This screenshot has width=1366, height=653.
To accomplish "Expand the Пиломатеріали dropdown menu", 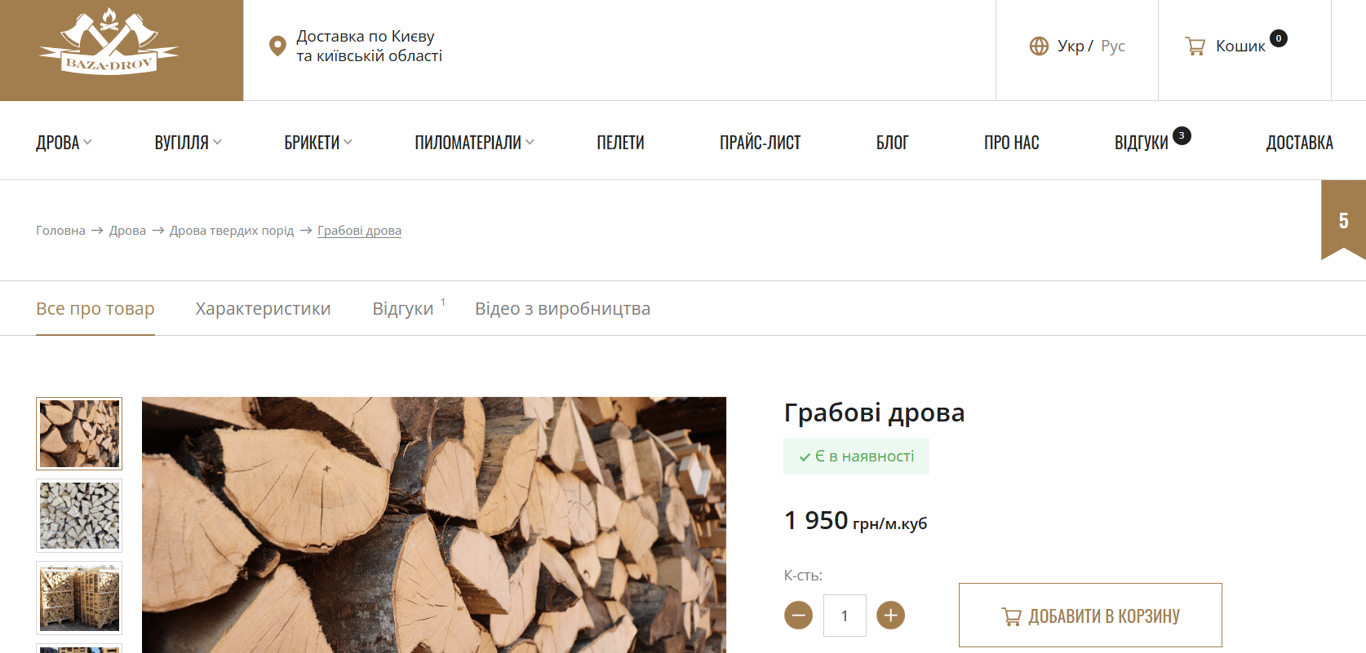I will coord(474,142).
